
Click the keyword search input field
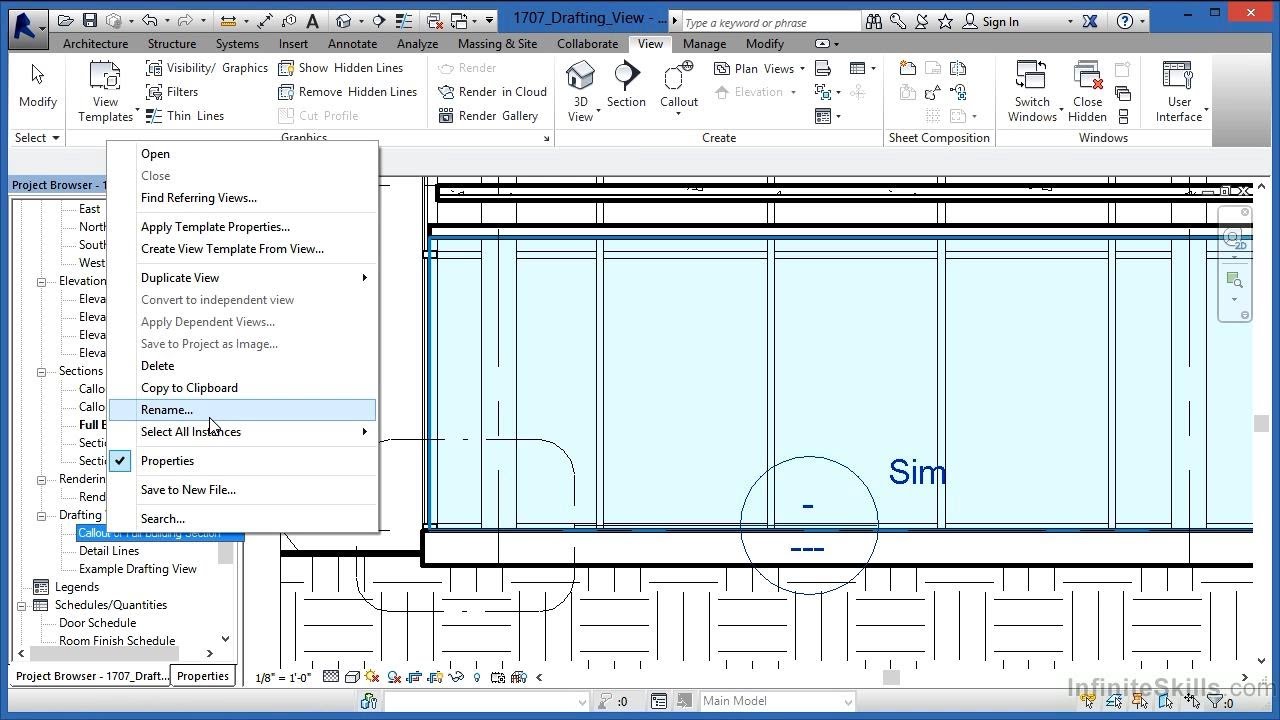coord(770,22)
